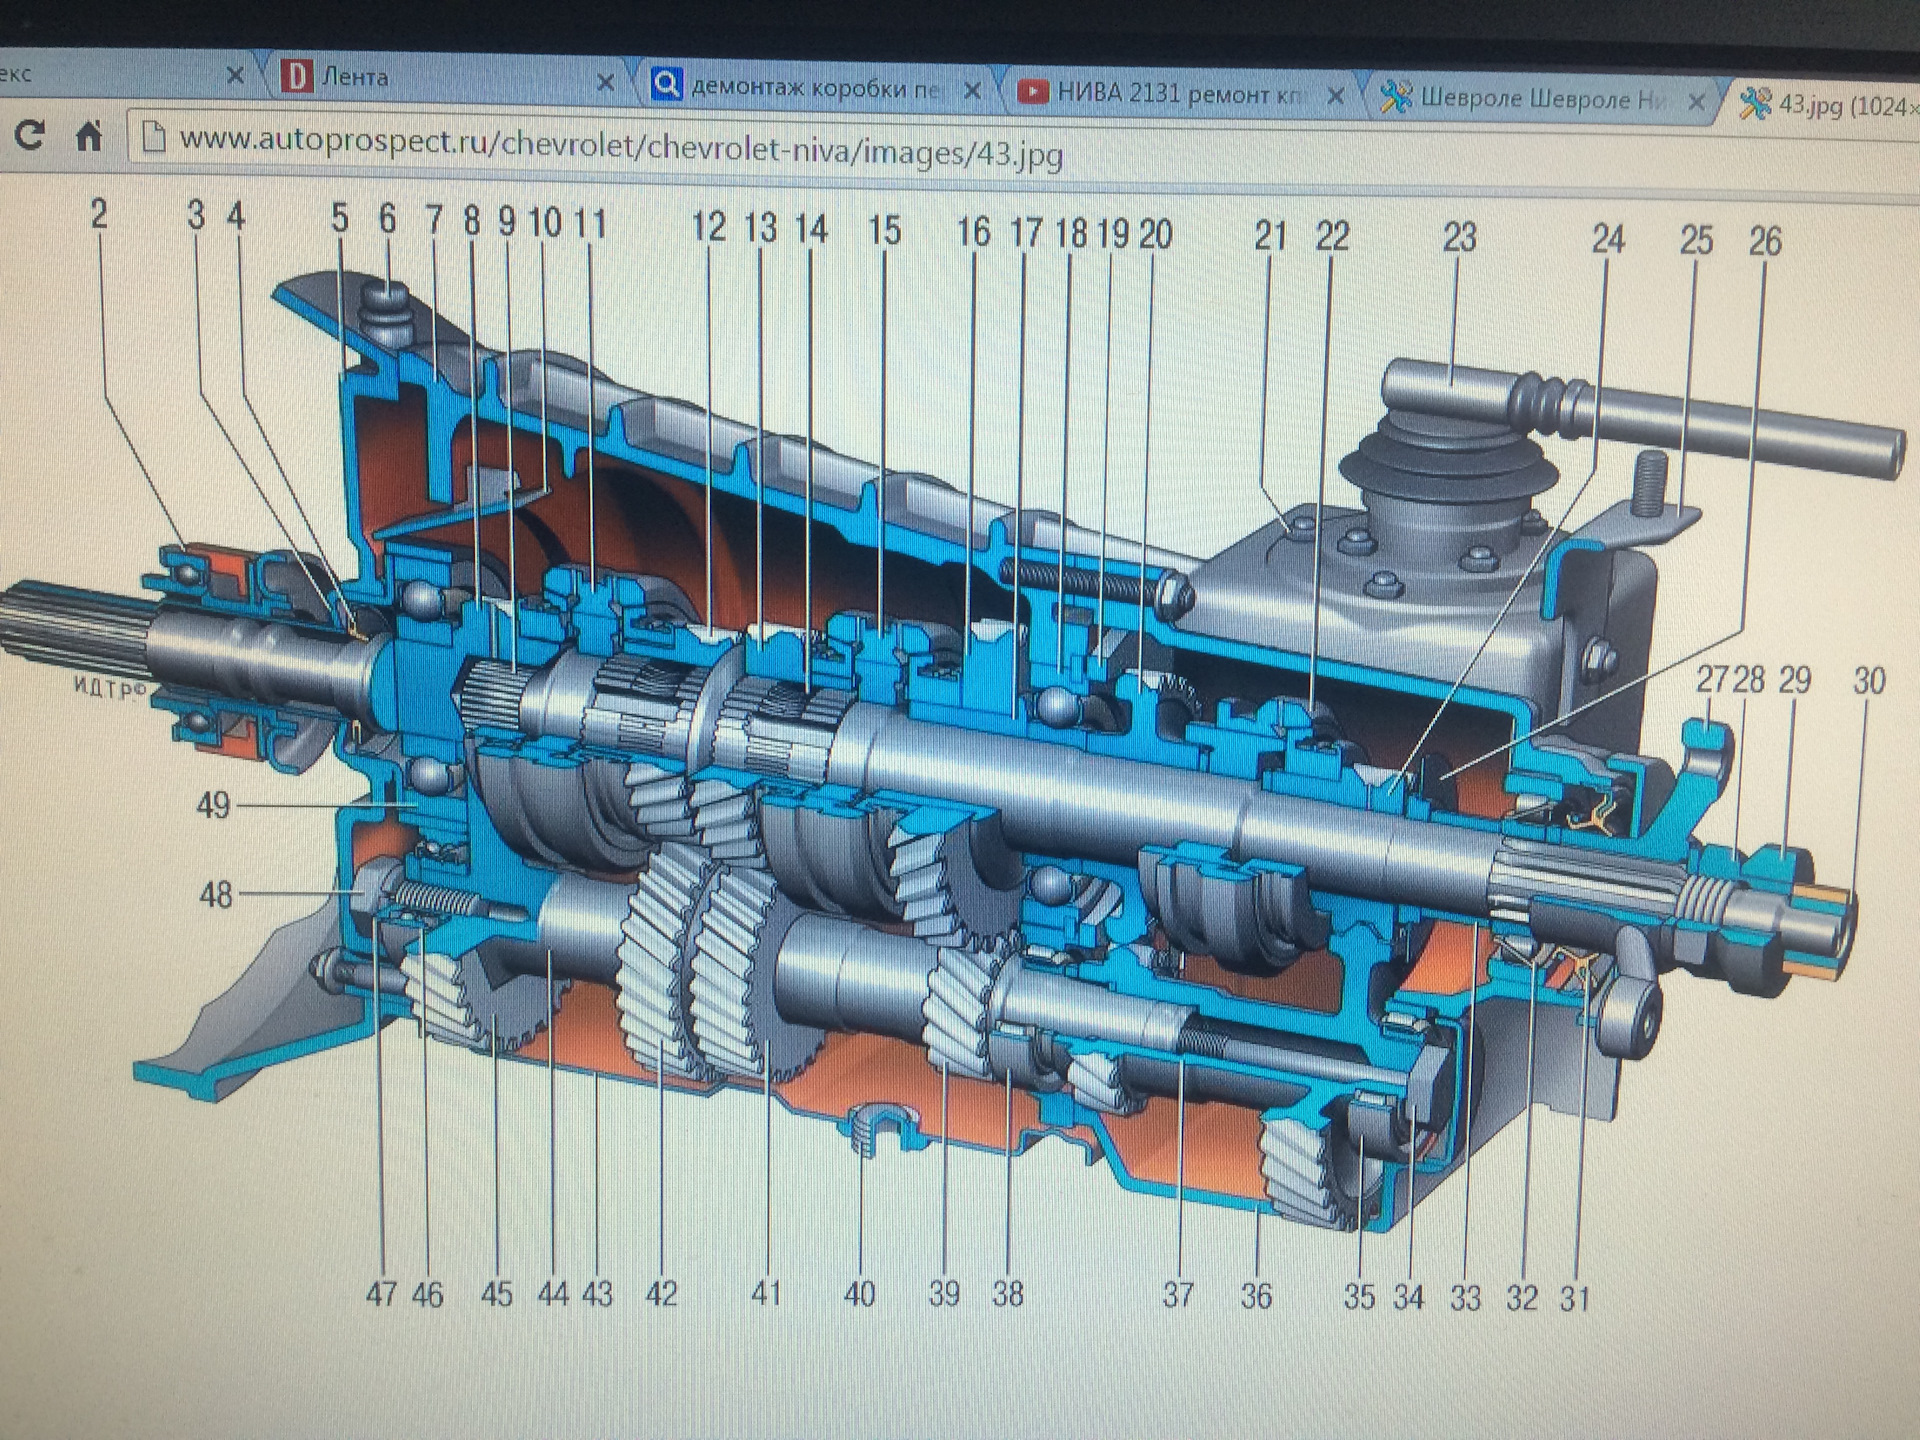
Task: Click wrench favicon on Шевроле Нива tab
Action: (1396, 97)
